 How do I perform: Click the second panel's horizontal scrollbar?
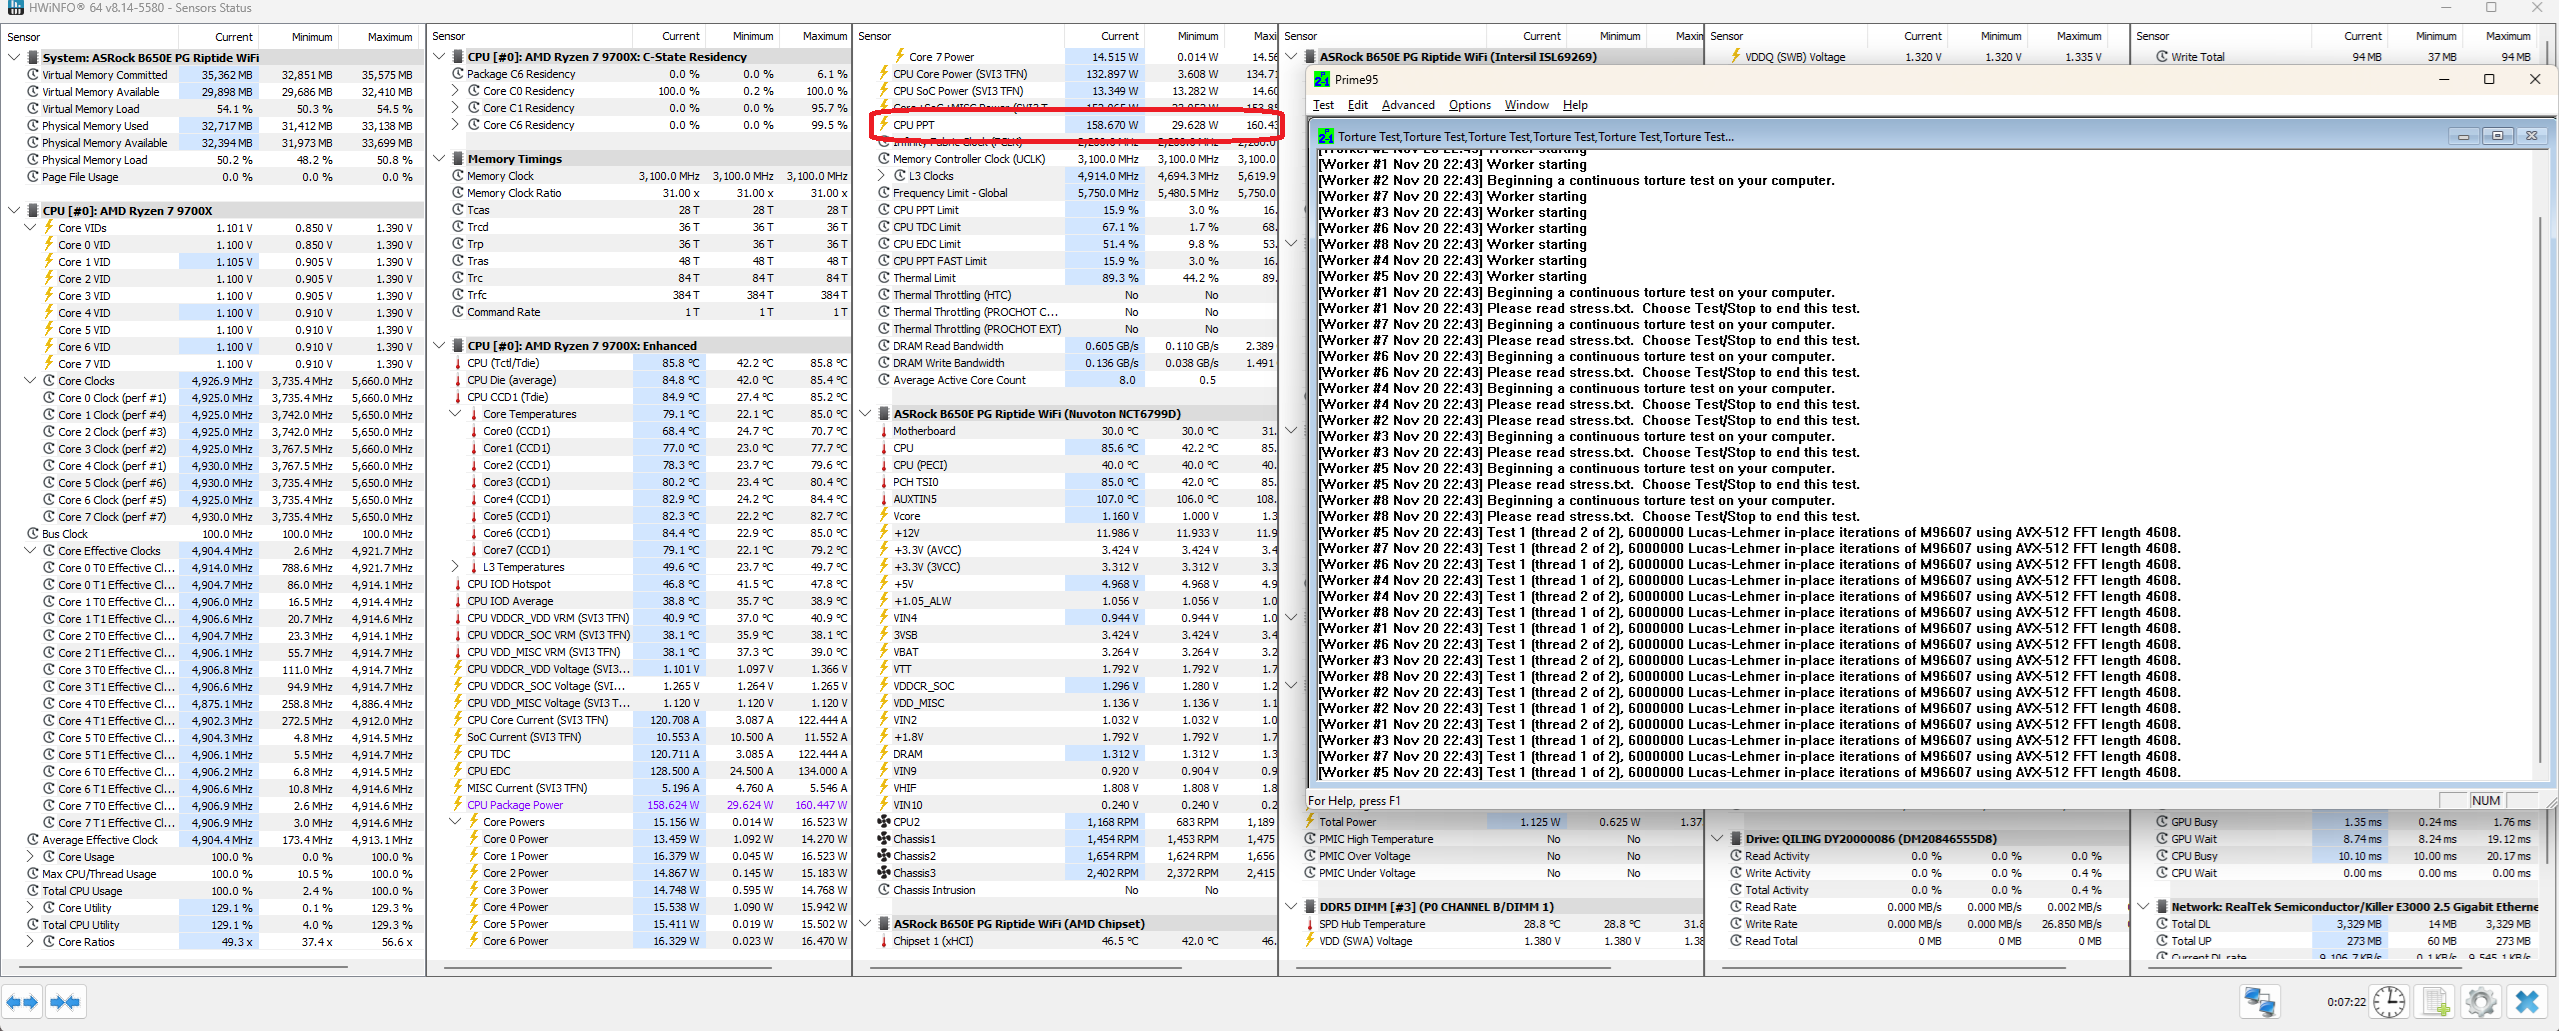607,967
